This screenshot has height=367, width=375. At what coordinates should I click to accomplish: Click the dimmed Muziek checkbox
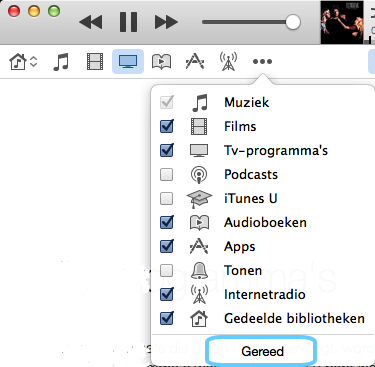click(167, 102)
